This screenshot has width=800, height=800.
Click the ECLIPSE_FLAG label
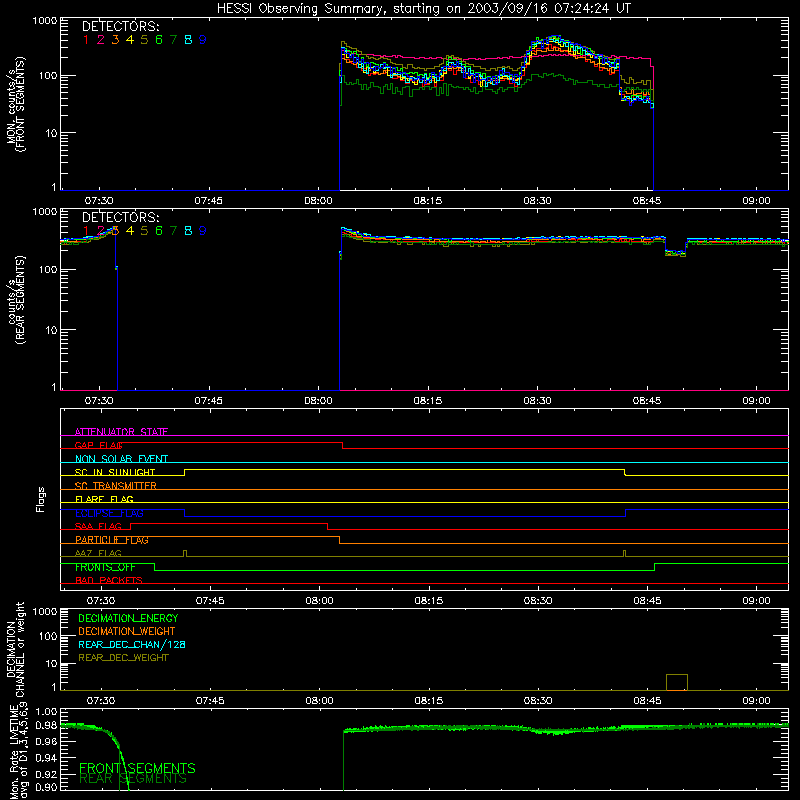point(109,513)
